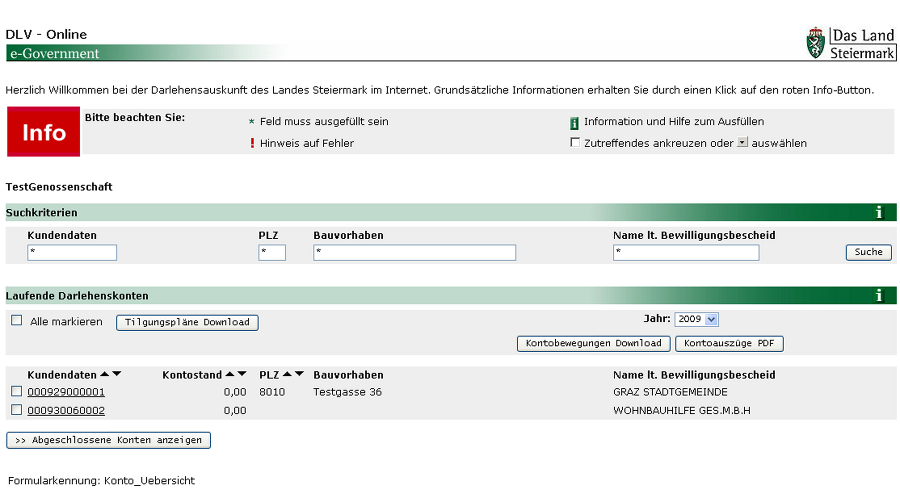Click sample checkbox in legend
900x498 pixels.
[x=575, y=142]
